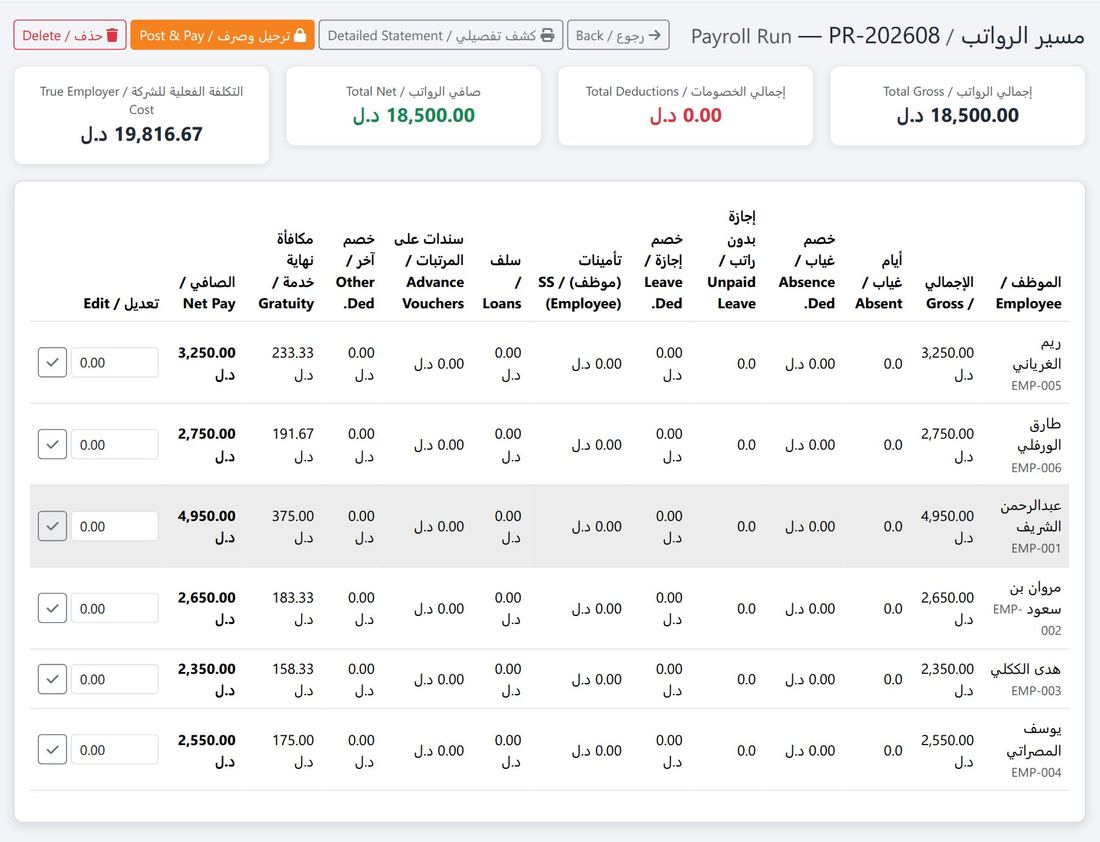Click the Total Net summary card
Image resolution: width=1100 pixels, height=842 pixels.
click(413, 106)
